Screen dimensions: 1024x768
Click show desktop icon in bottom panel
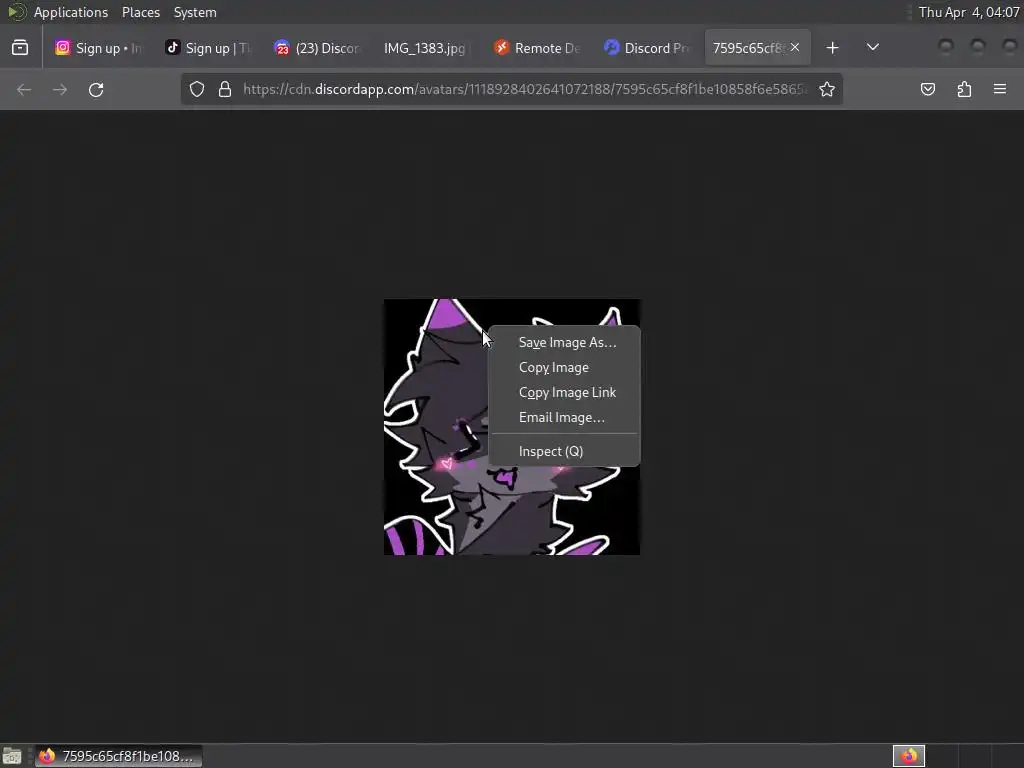[x=12, y=756]
